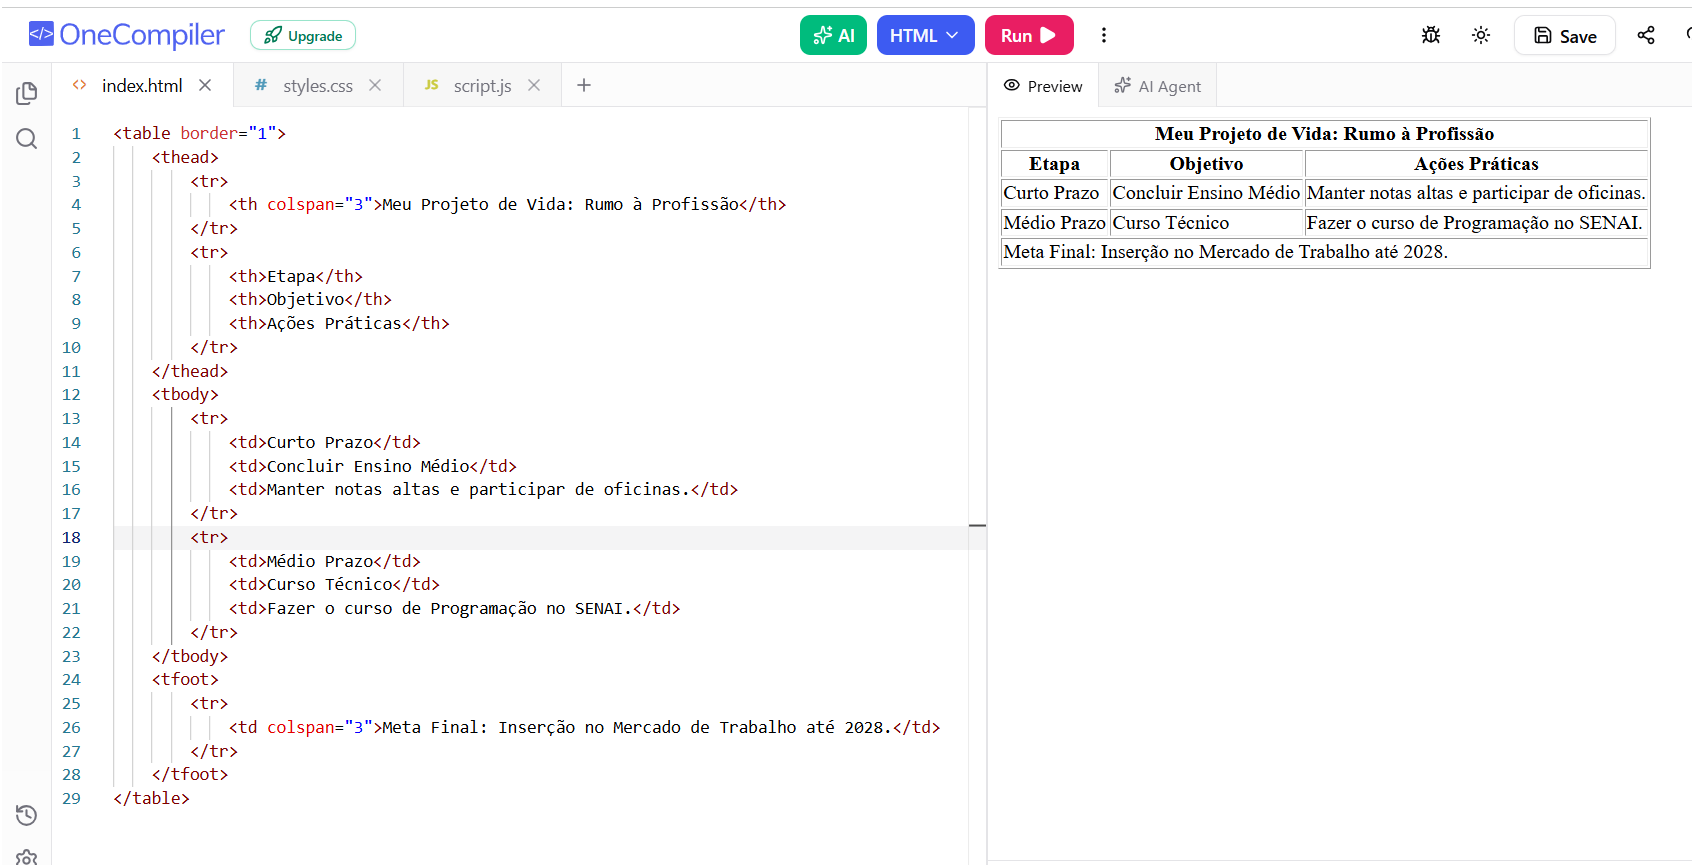Click the <td>Curto Prazo</td> code line
The image size is (1694, 867).
point(325,442)
